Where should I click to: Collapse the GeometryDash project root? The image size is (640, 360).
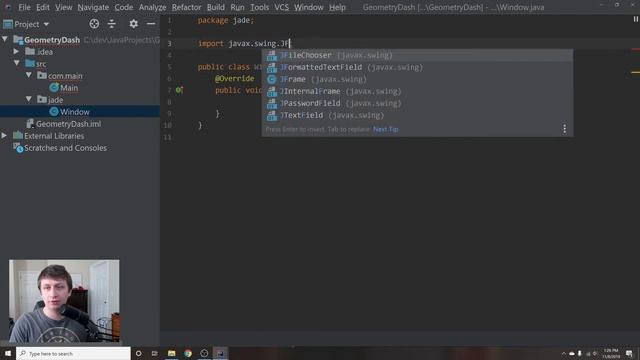[x=5, y=40]
